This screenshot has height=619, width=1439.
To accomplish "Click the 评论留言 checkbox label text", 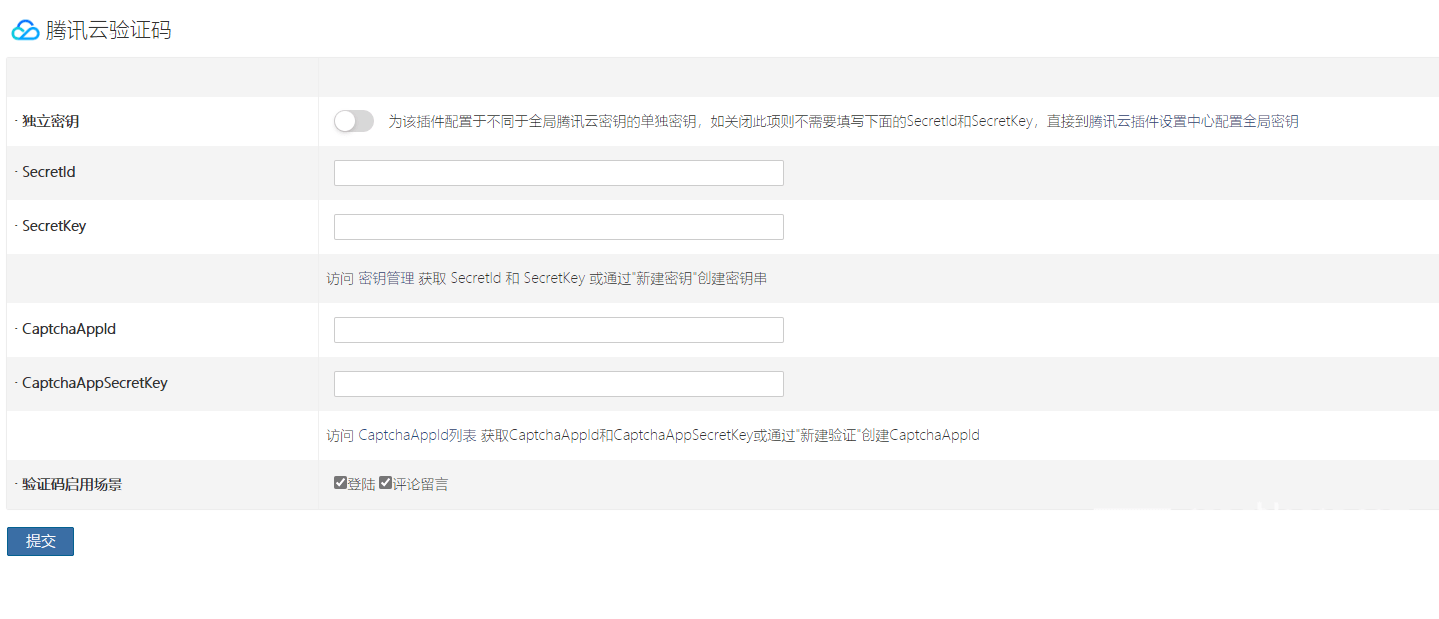I will tap(420, 485).
